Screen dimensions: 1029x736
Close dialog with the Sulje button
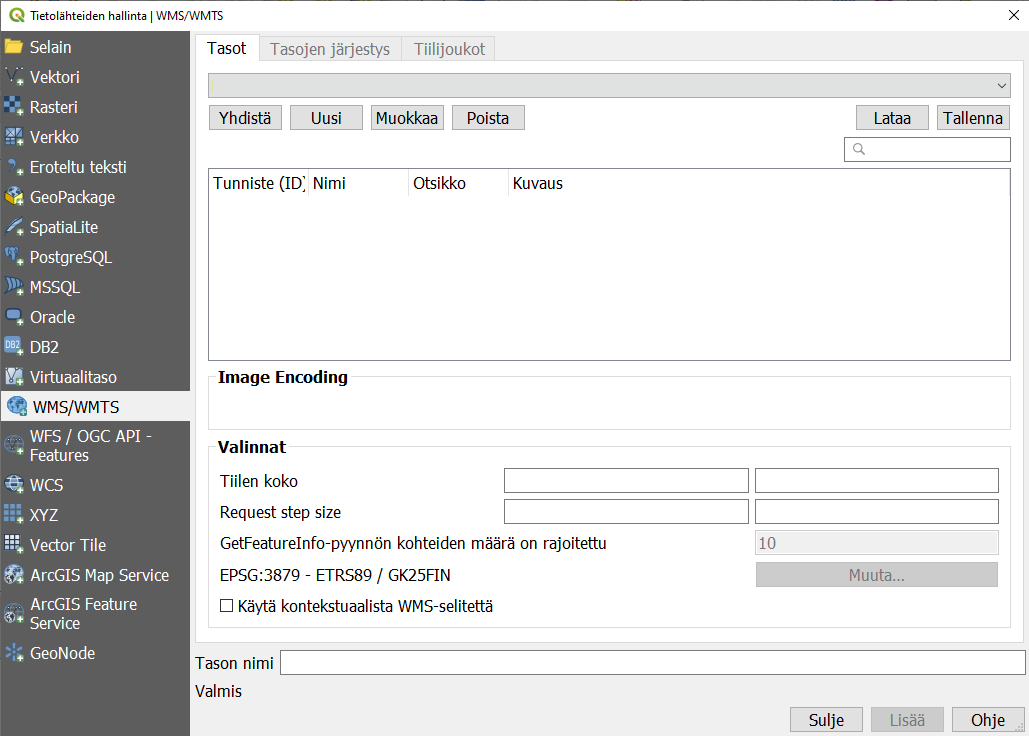[x=826, y=720]
